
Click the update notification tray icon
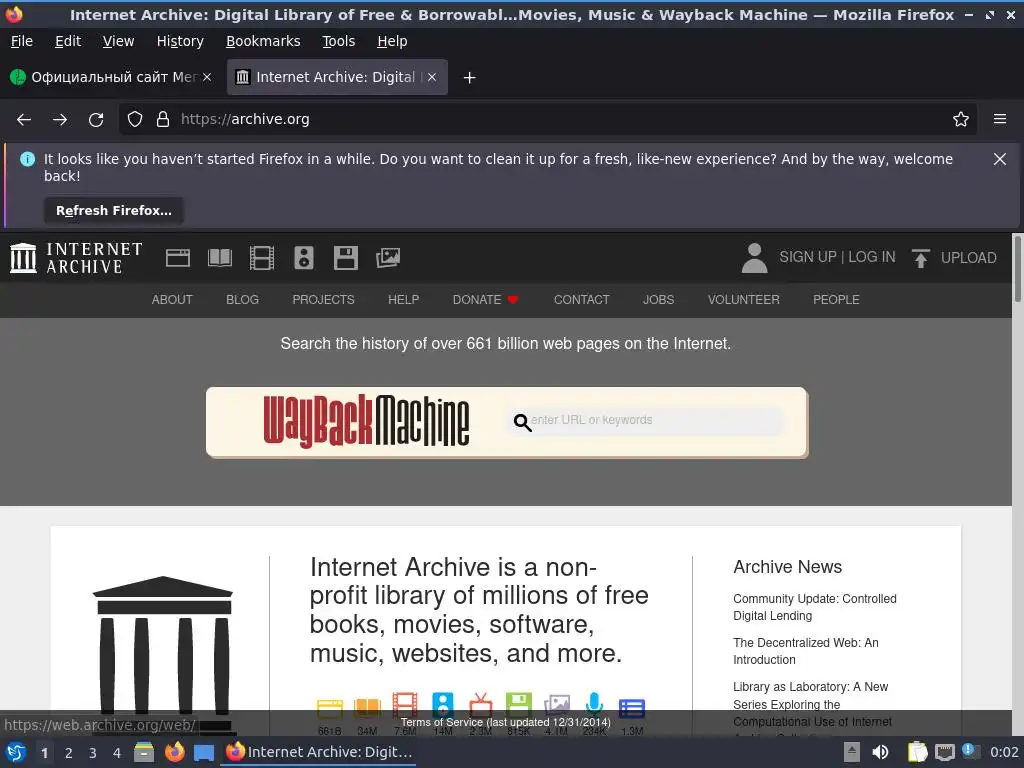point(970,751)
